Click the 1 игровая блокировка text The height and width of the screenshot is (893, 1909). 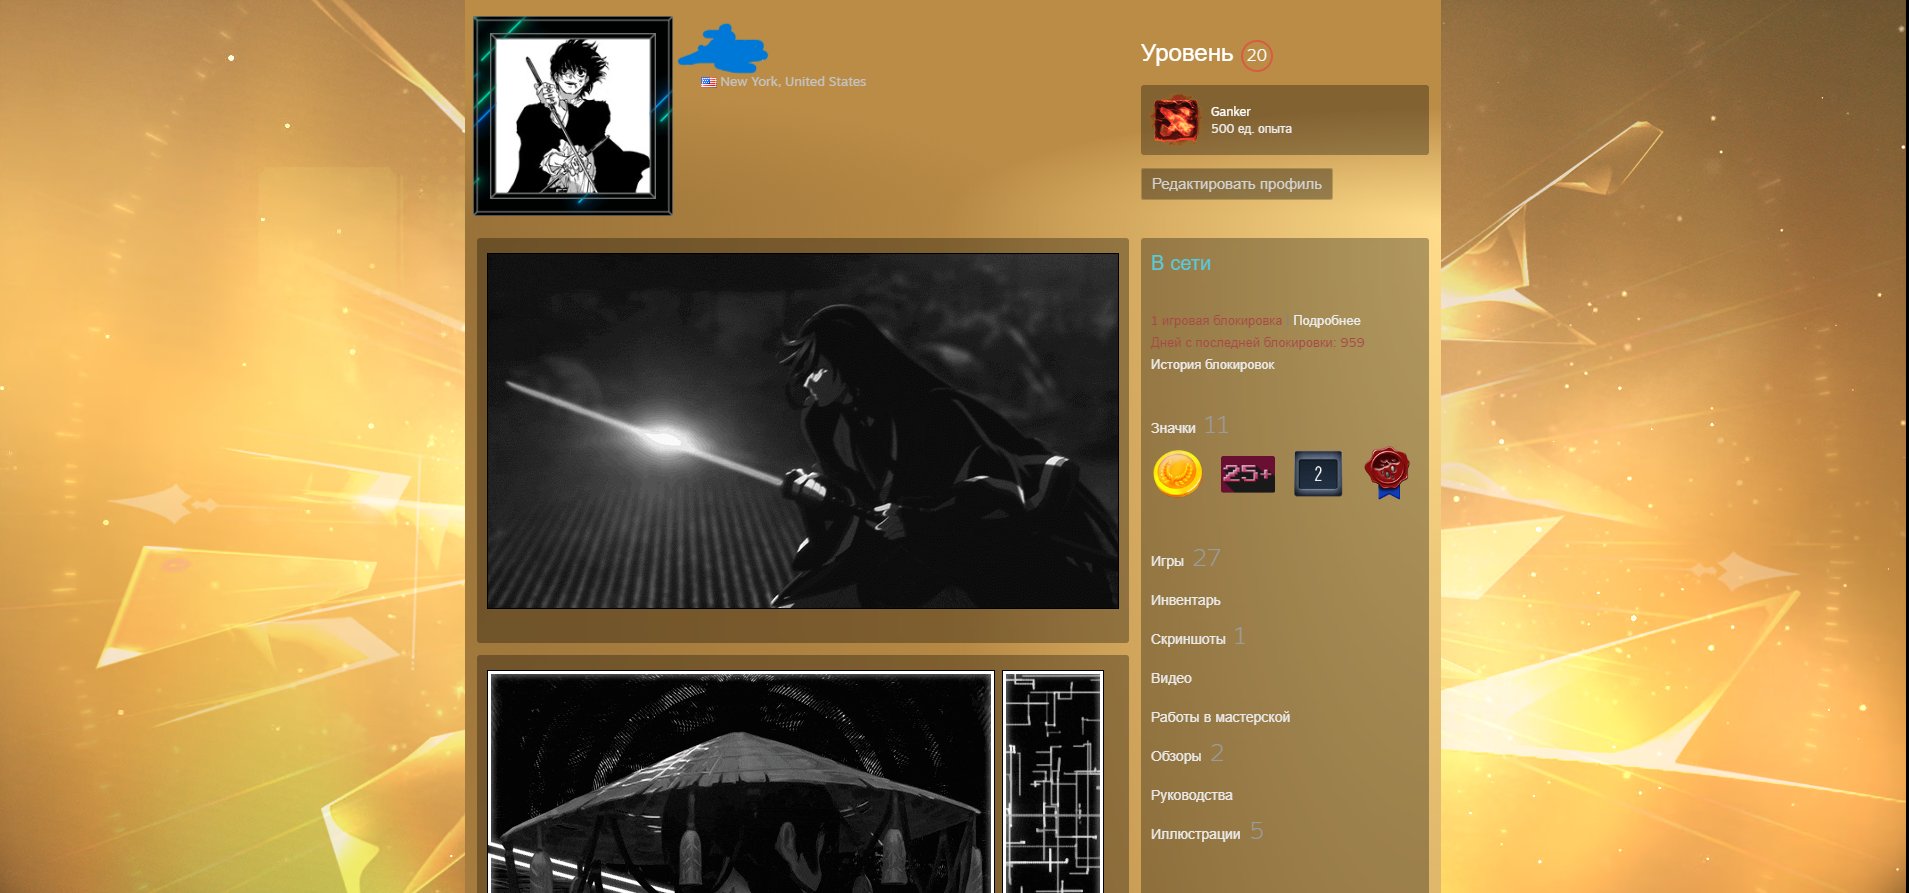pyautogui.click(x=1216, y=321)
